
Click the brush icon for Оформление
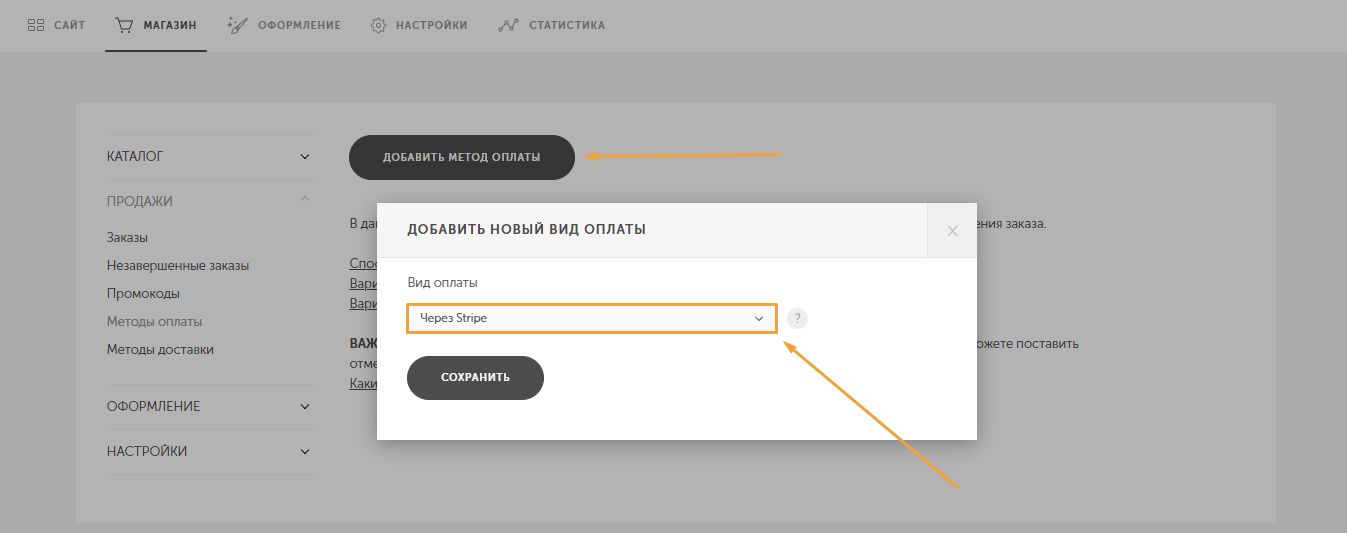(x=237, y=25)
